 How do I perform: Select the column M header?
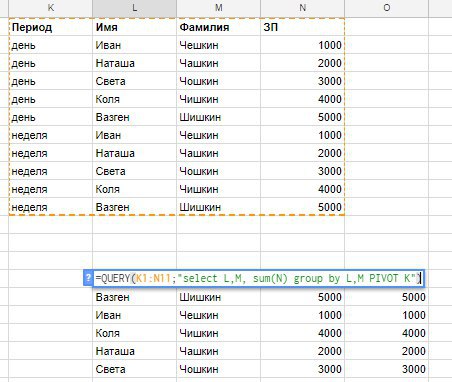(x=219, y=8)
